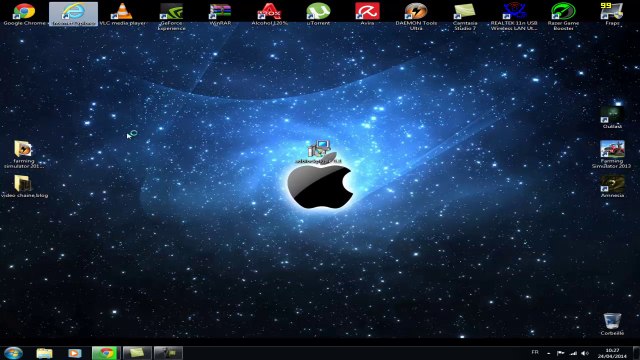Launch Camtasia Studio 7 shortcut
The width and height of the screenshot is (640, 360).
pyautogui.click(x=465, y=16)
